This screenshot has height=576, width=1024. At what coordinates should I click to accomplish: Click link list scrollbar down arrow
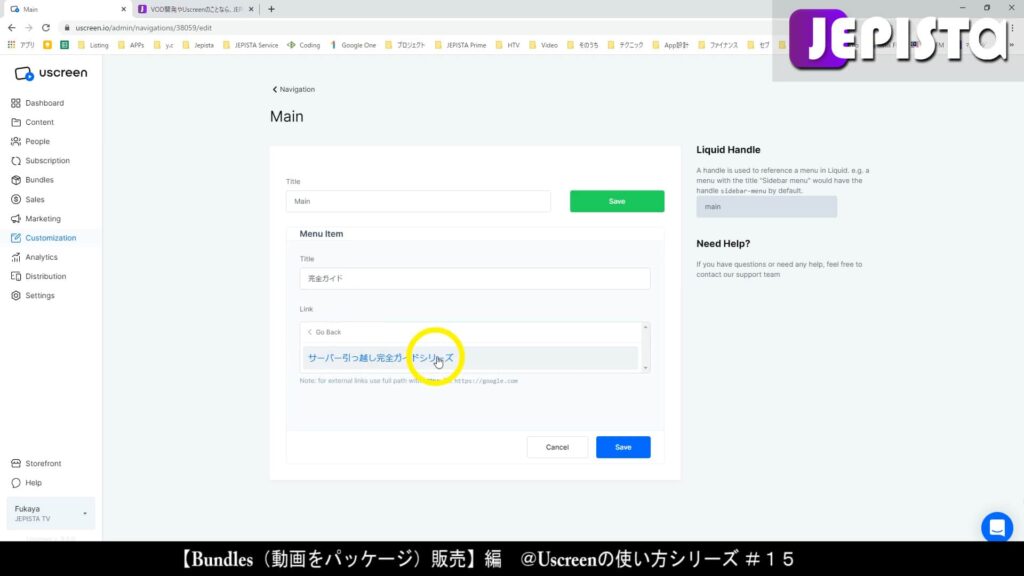(x=645, y=368)
